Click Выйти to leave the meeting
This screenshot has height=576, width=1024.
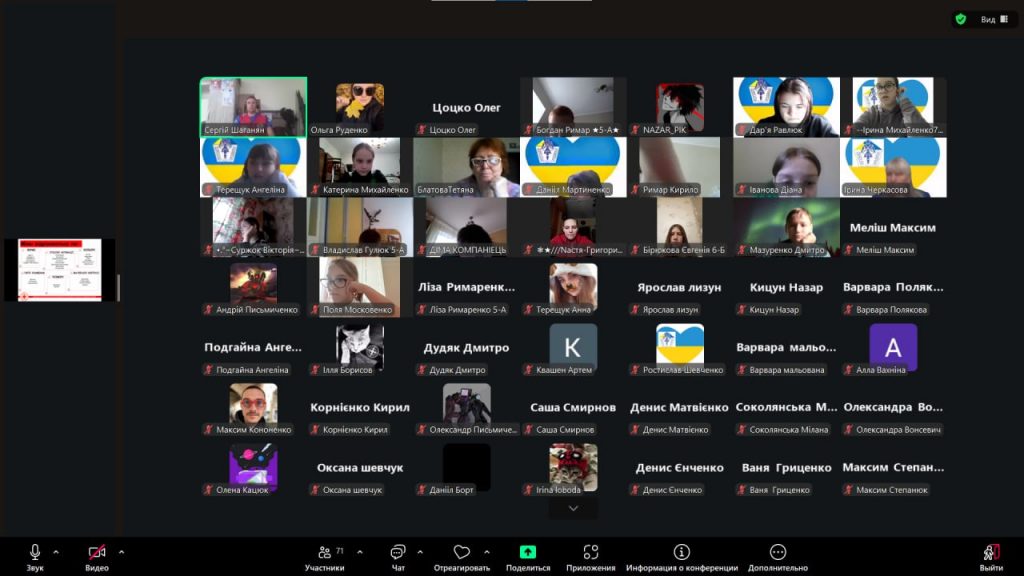click(991, 556)
